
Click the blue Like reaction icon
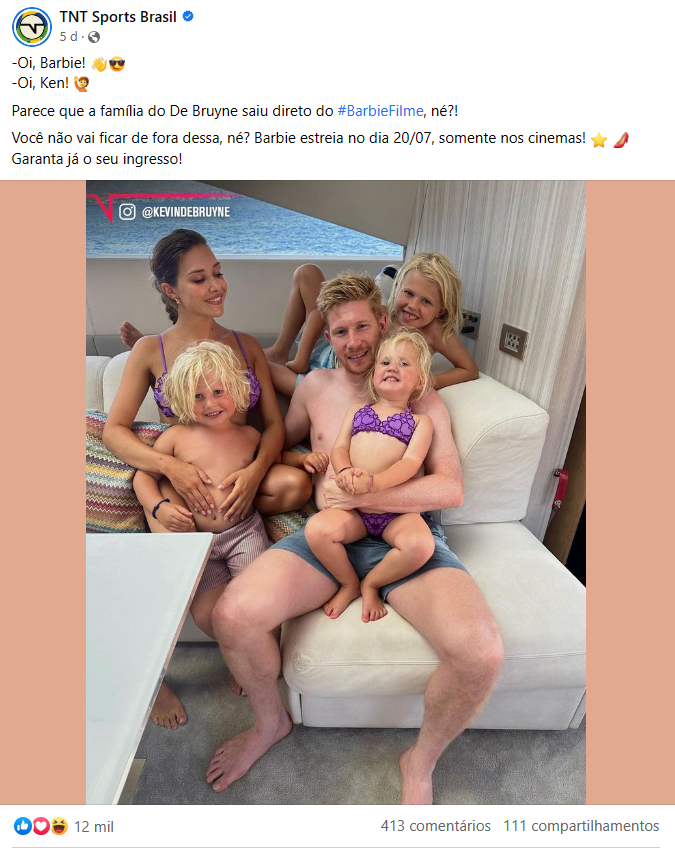tap(22, 826)
